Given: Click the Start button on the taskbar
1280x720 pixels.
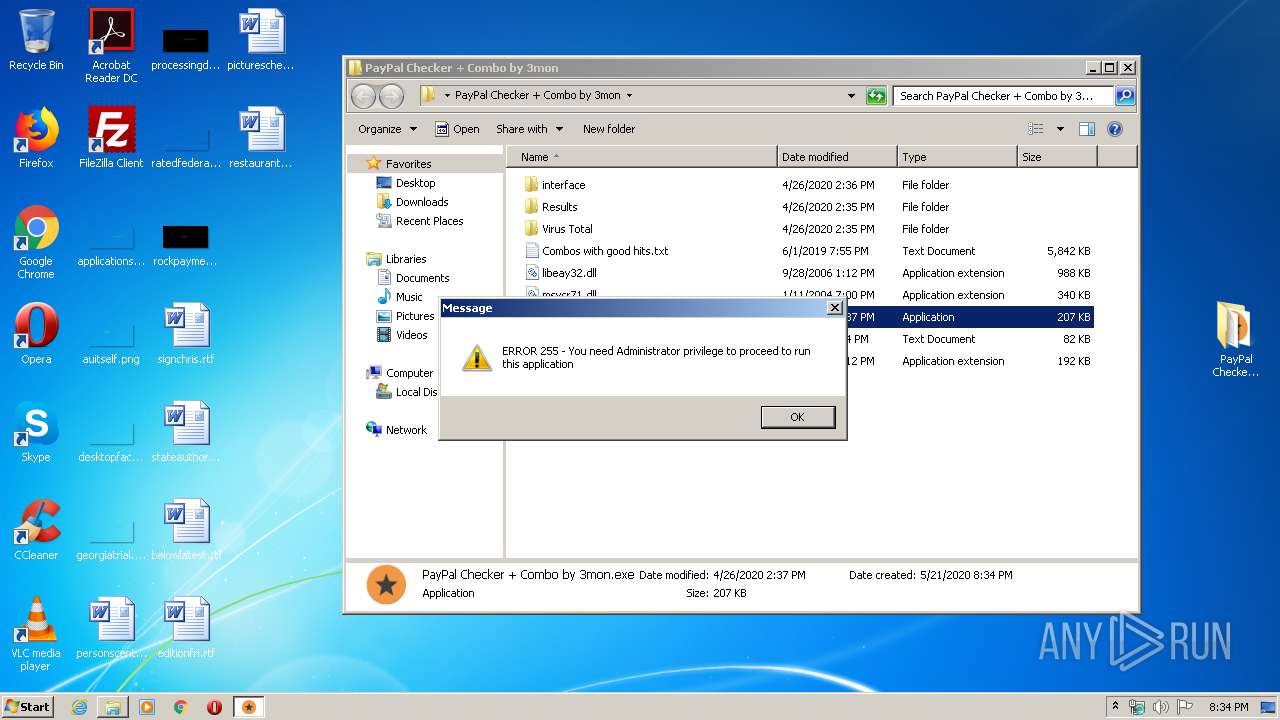Looking at the screenshot, I should coord(28,707).
